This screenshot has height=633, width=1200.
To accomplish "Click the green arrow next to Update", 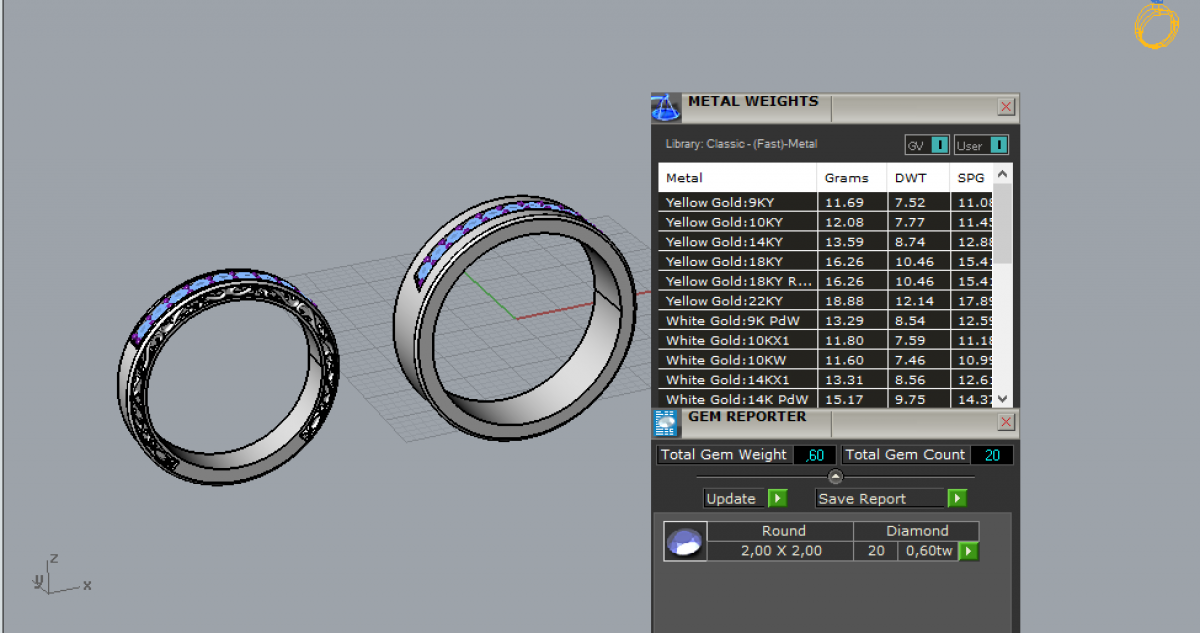I will tap(777, 498).
